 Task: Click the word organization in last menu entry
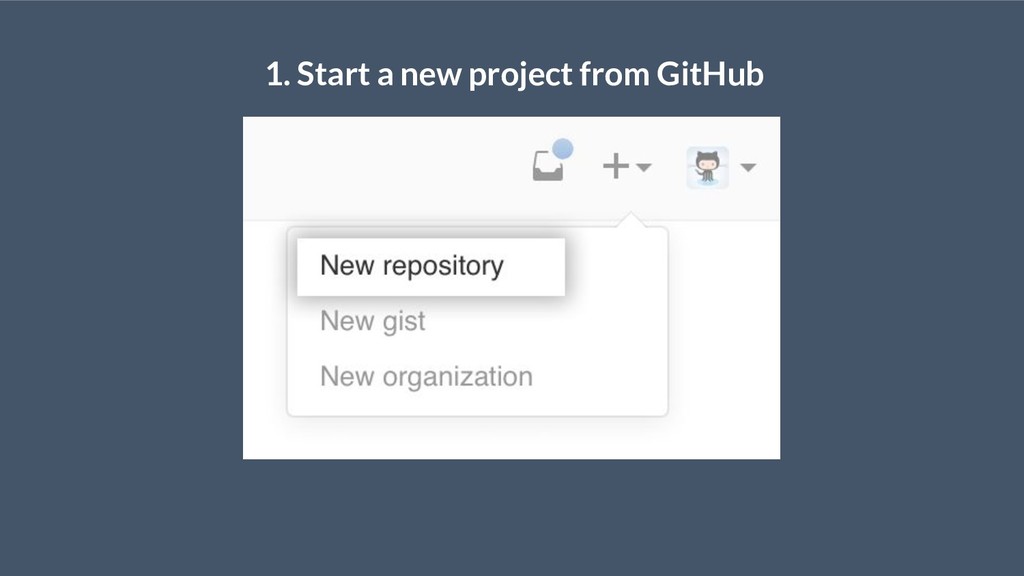(458, 377)
